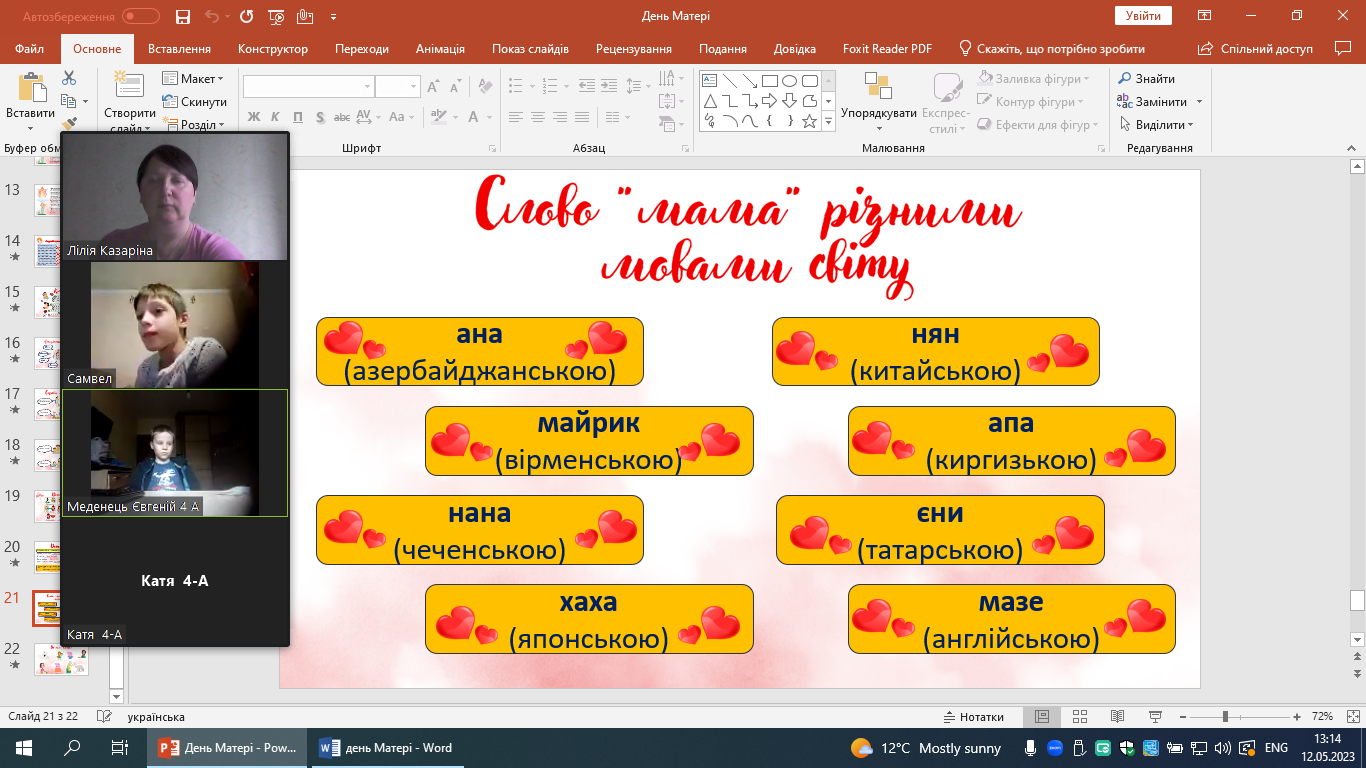
Task: Switch to the Переходи tab
Action: coord(362,48)
